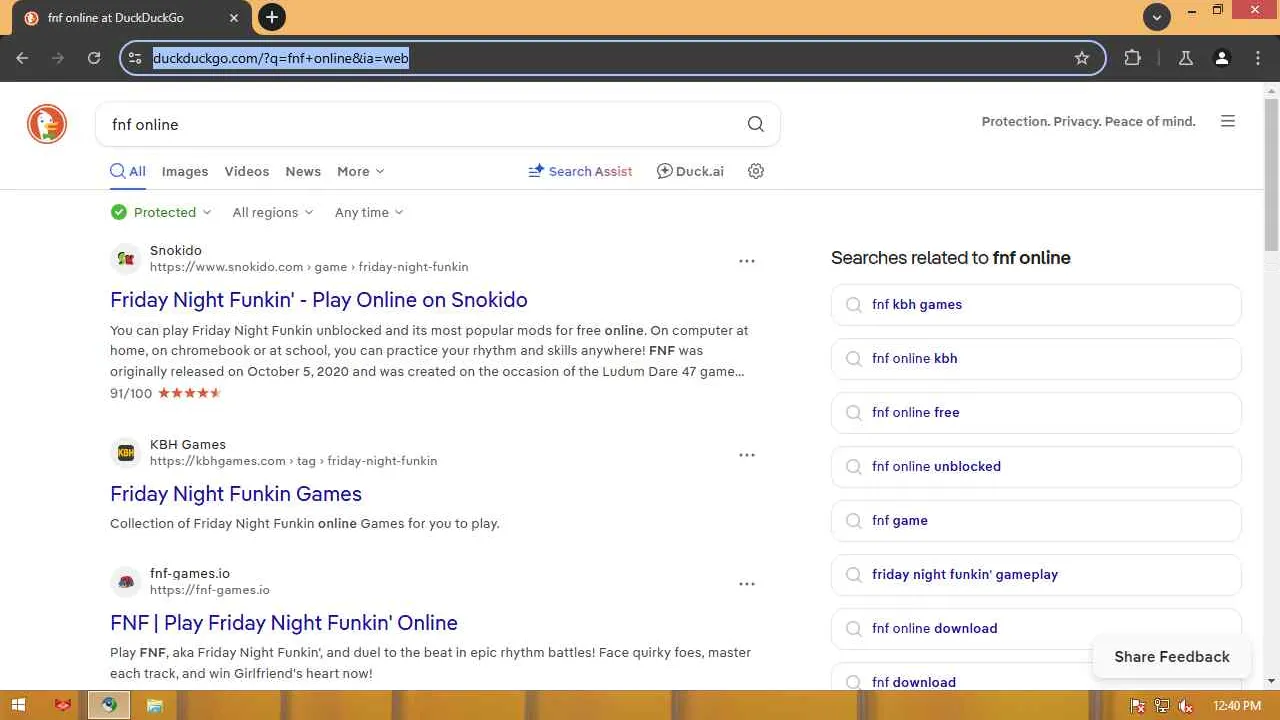Image resolution: width=1280 pixels, height=720 pixels.
Task: Open Duck.ai chat
Action: [x=690, y=171]
